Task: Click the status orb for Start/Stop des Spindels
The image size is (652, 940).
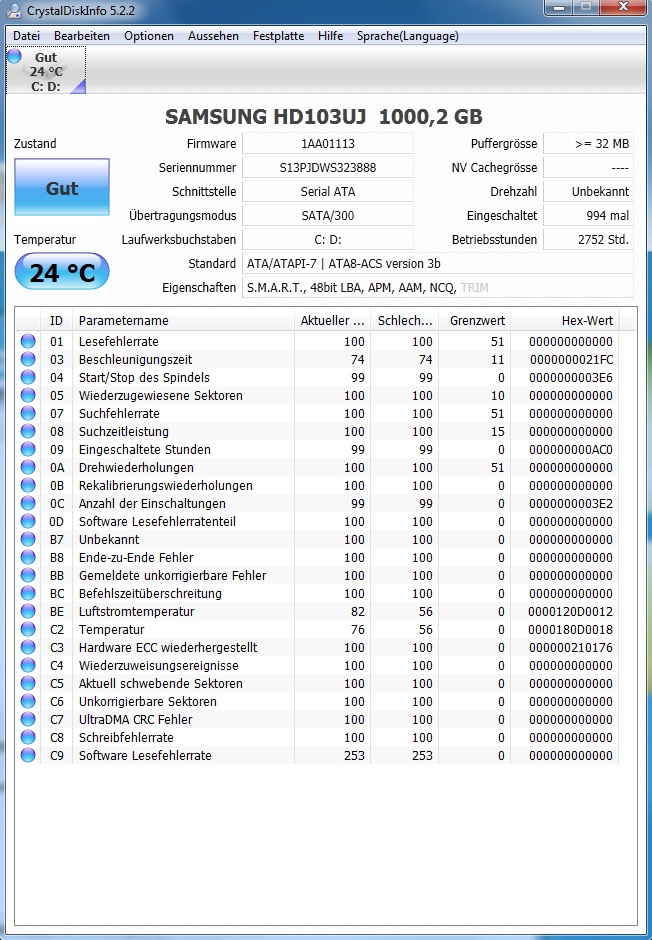Action: coord(28,377)
